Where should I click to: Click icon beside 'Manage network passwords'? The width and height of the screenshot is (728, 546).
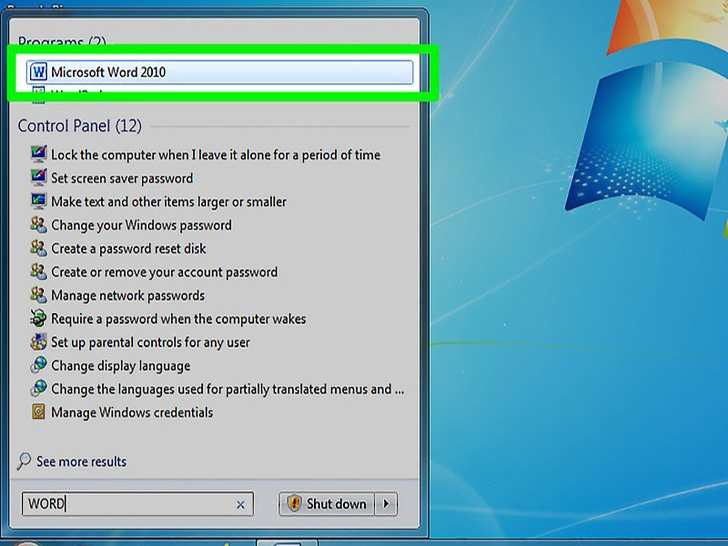[39, 295]
